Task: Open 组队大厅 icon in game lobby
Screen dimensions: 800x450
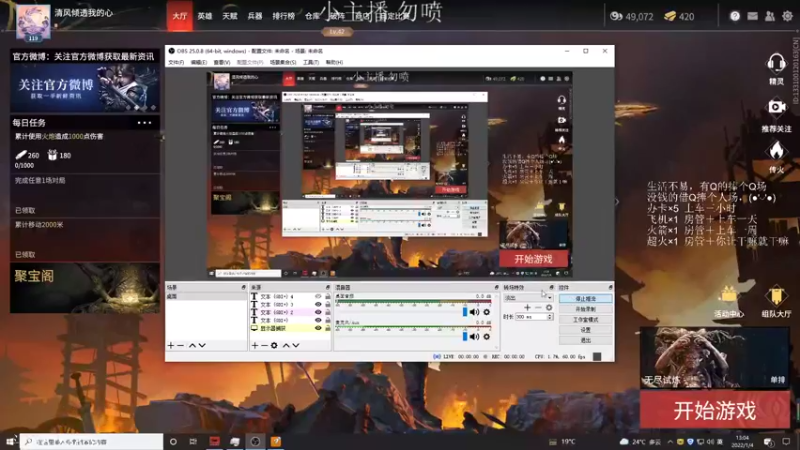Action: pos(776,295)
